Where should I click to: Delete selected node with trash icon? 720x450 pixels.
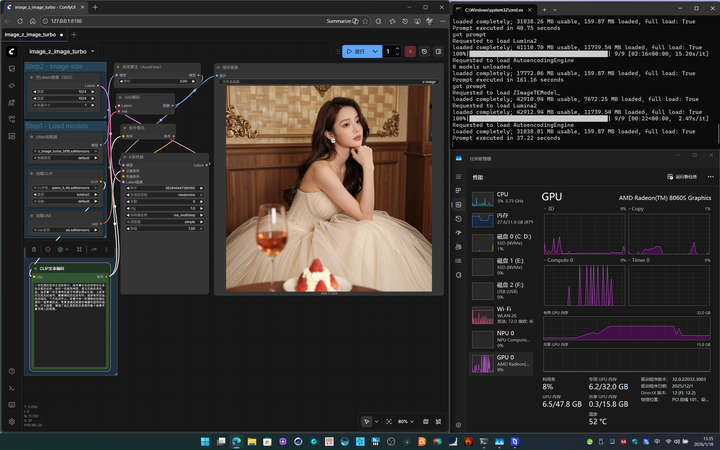pos(34,249)
